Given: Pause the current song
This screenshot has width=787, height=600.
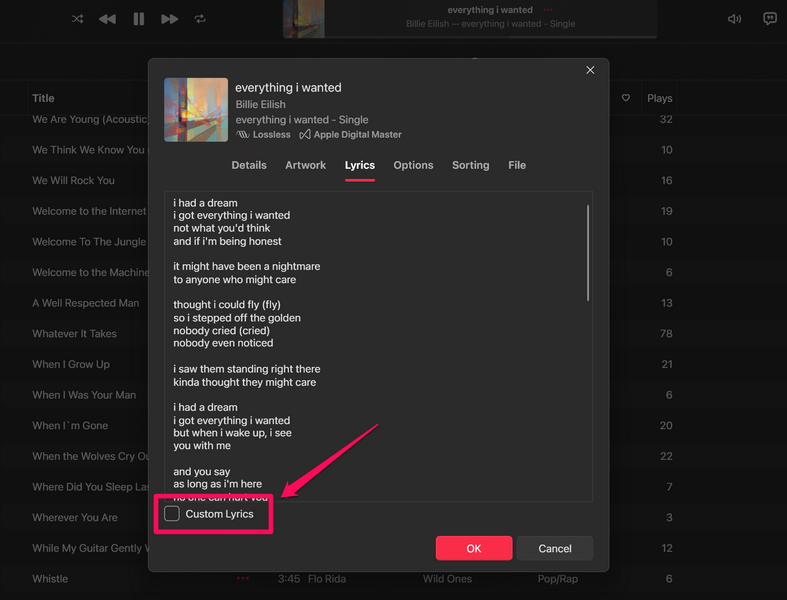Looking at the screenshot, I should pos(139,19).
